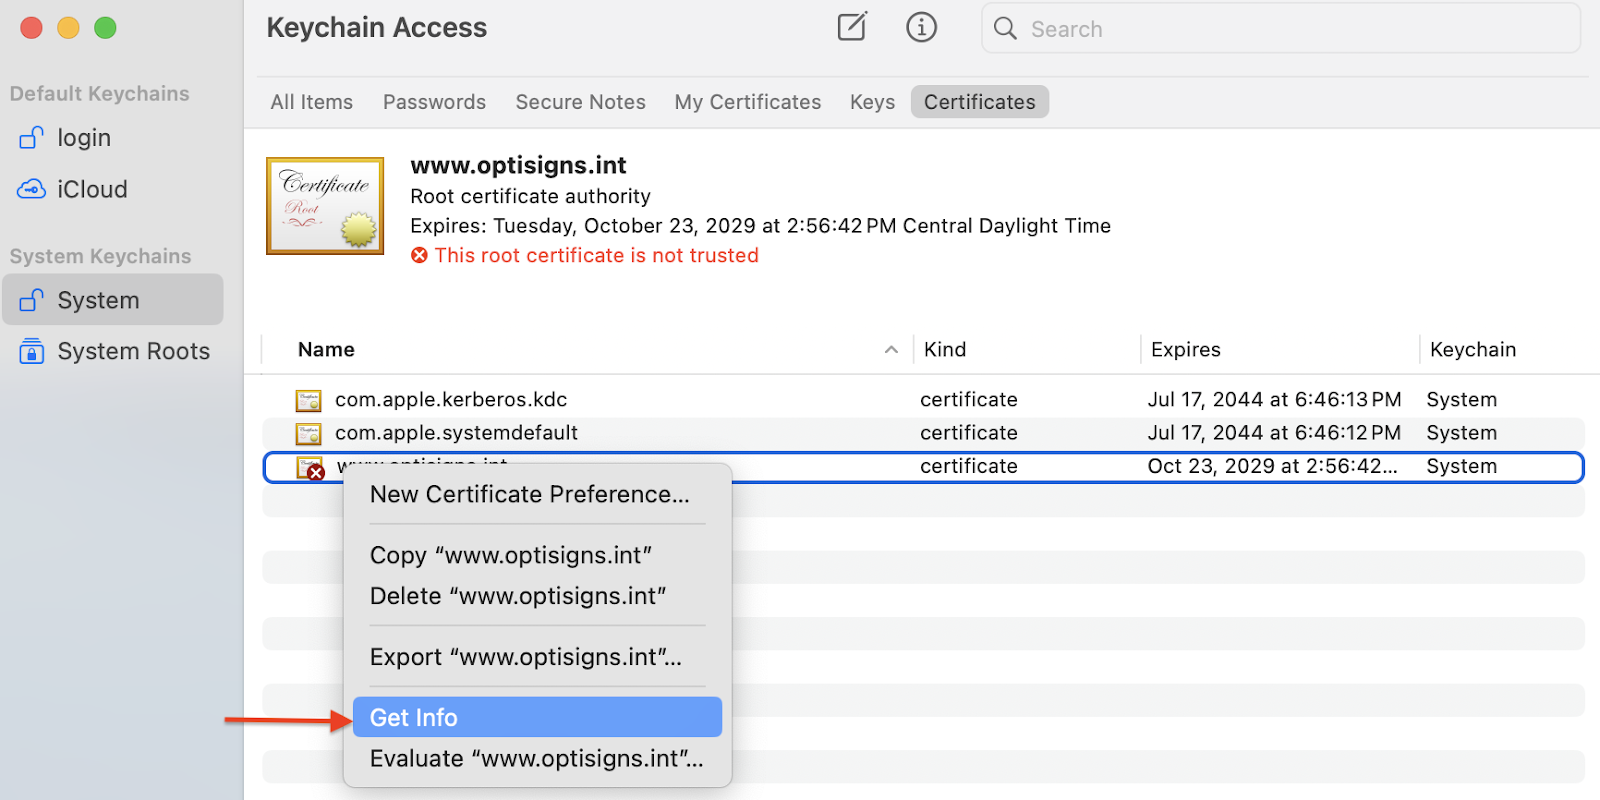1600x800 pixels.
Task: Switch to the All Items tab
Action: click(312, 102)
